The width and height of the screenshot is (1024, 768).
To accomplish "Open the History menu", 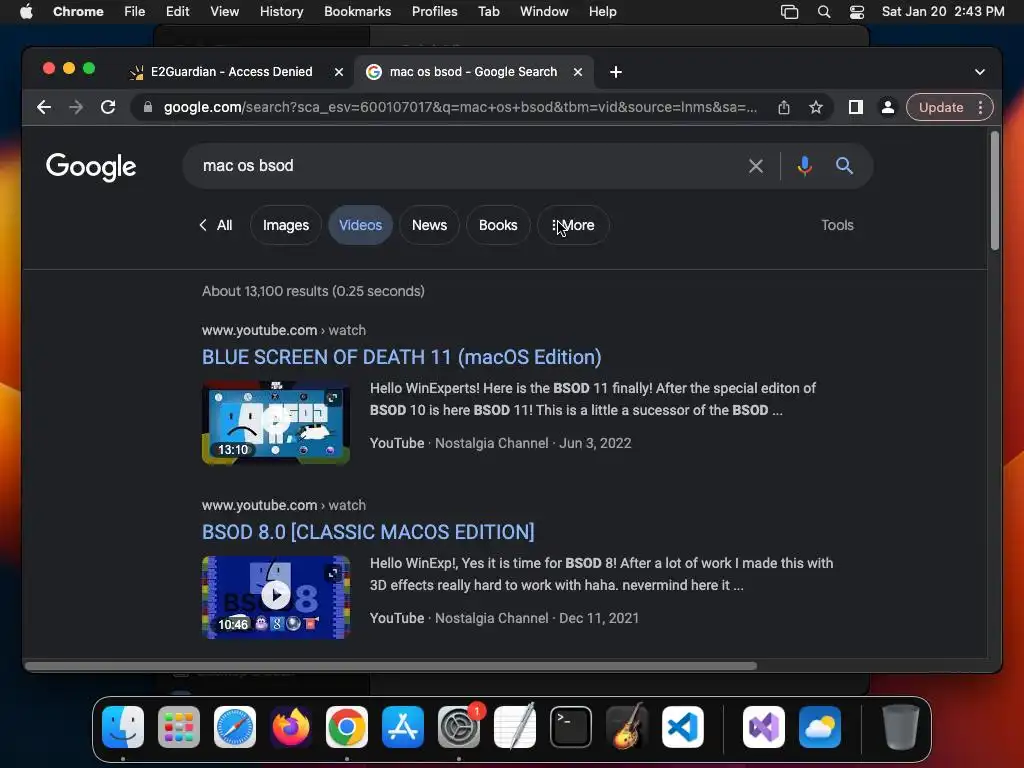I will point(281,12).
